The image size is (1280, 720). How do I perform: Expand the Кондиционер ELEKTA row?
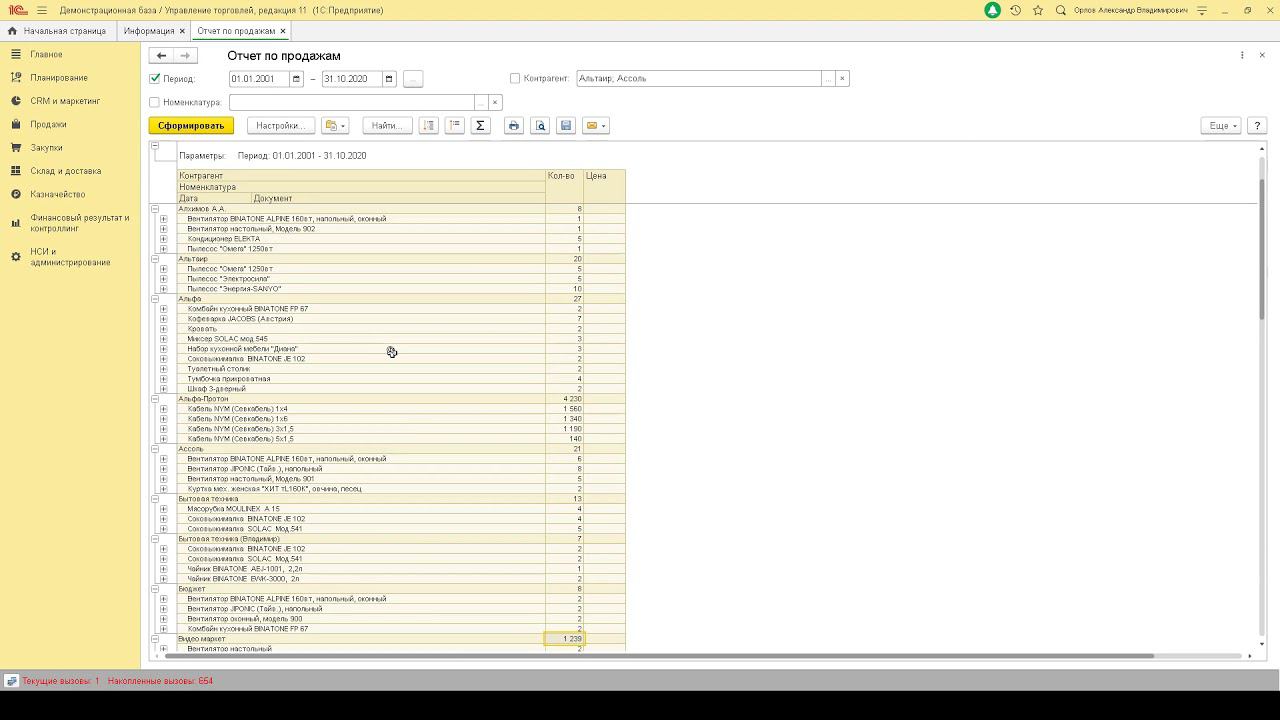coord(164,239)
